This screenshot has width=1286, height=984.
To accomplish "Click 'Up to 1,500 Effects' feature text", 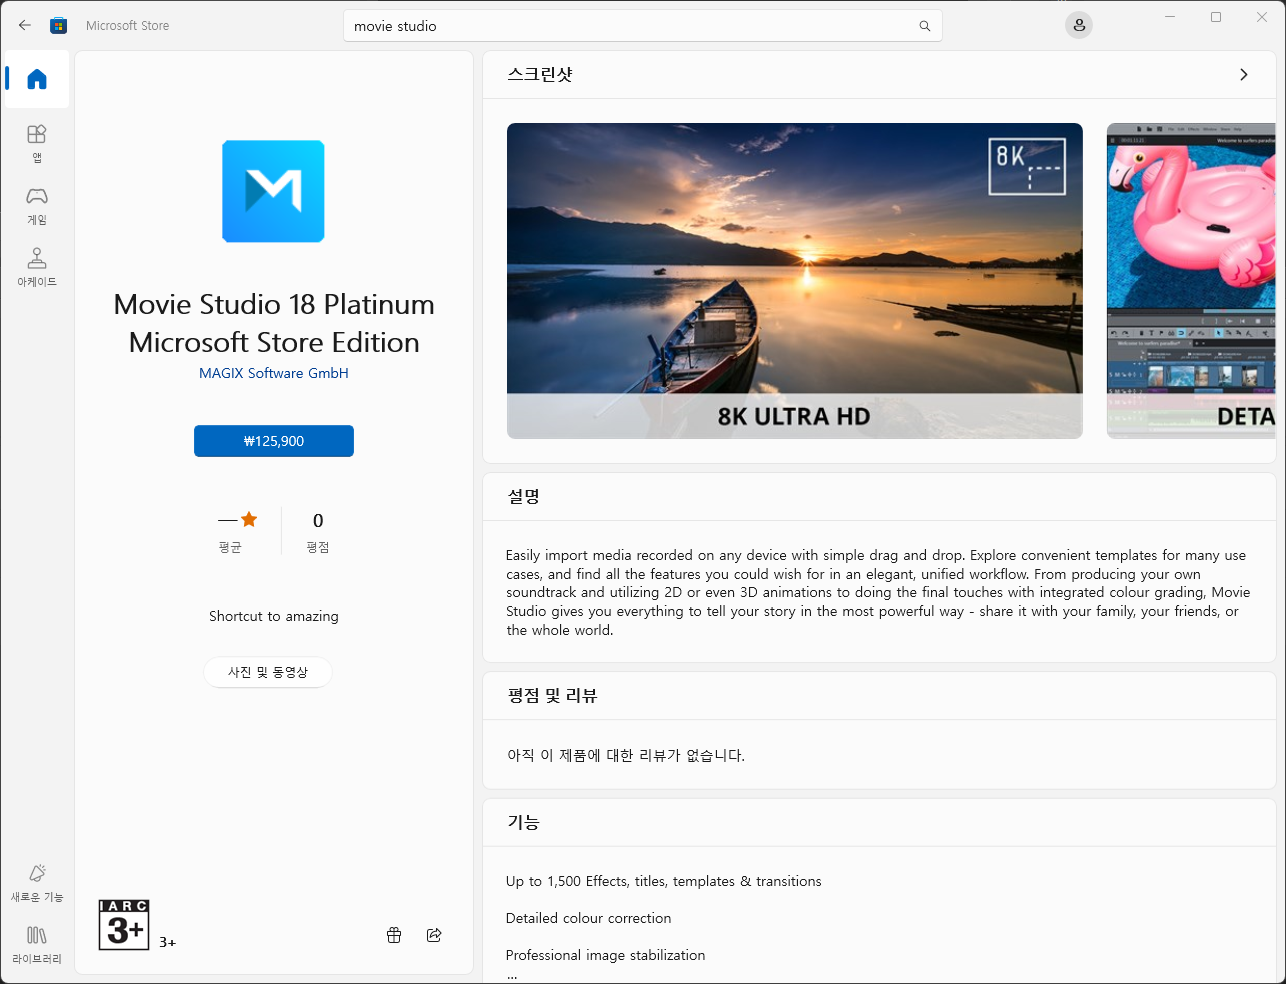I will pos(664,881).
